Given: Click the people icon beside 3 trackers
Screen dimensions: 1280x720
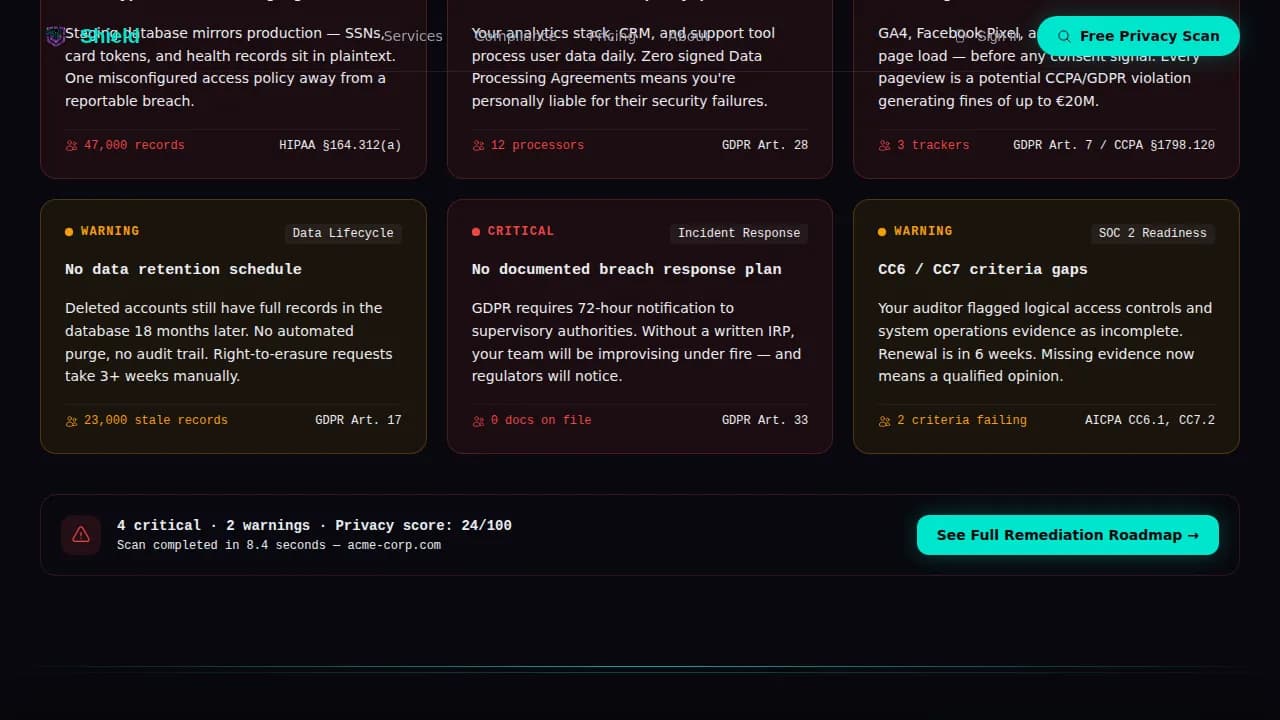Looking at the screenshot, I should [x=884, y=145].
